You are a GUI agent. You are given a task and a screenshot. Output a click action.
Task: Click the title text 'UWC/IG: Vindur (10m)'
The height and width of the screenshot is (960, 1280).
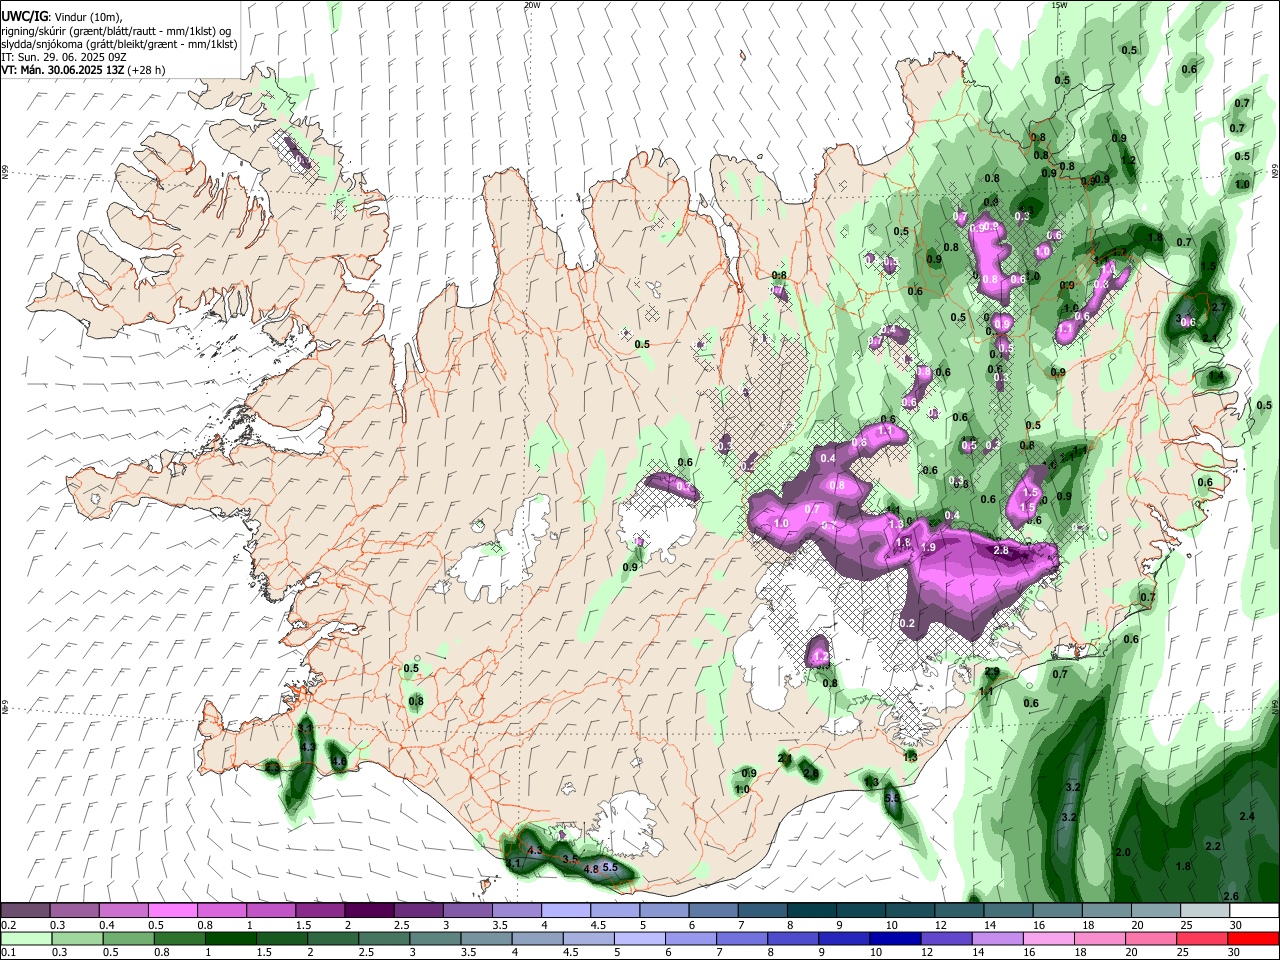point(62,17)
